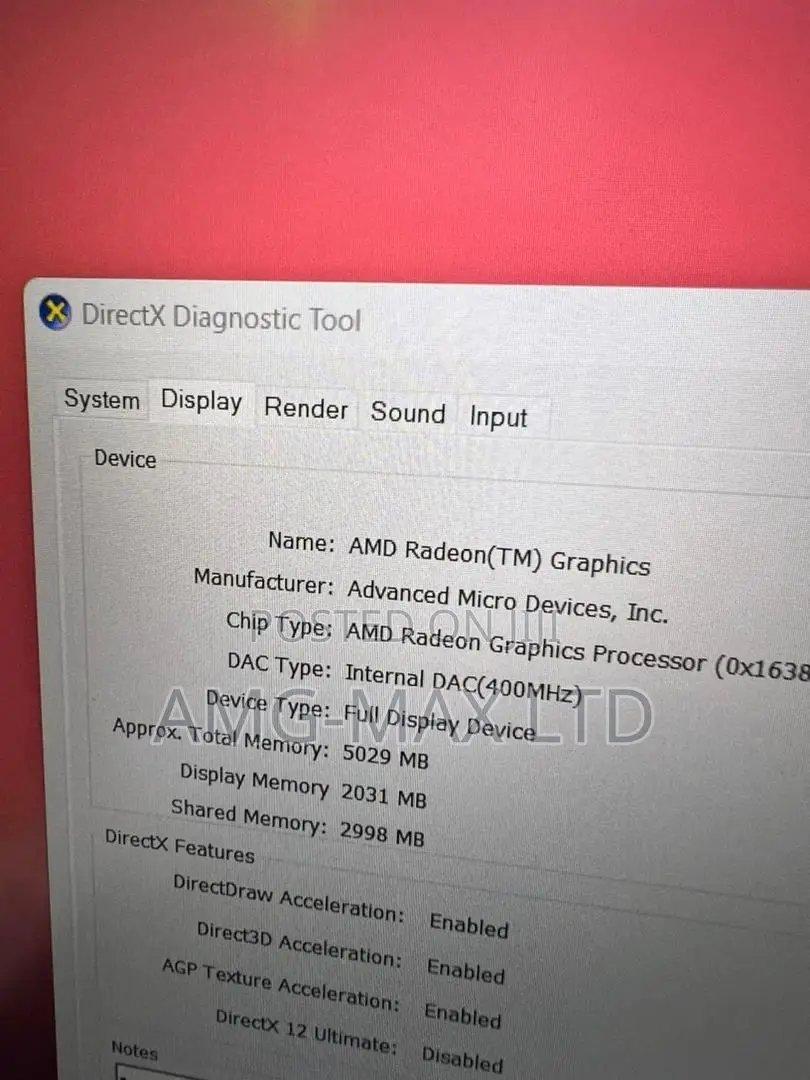
Task: Click the 'Device' group heading
Action: [125, 459]
